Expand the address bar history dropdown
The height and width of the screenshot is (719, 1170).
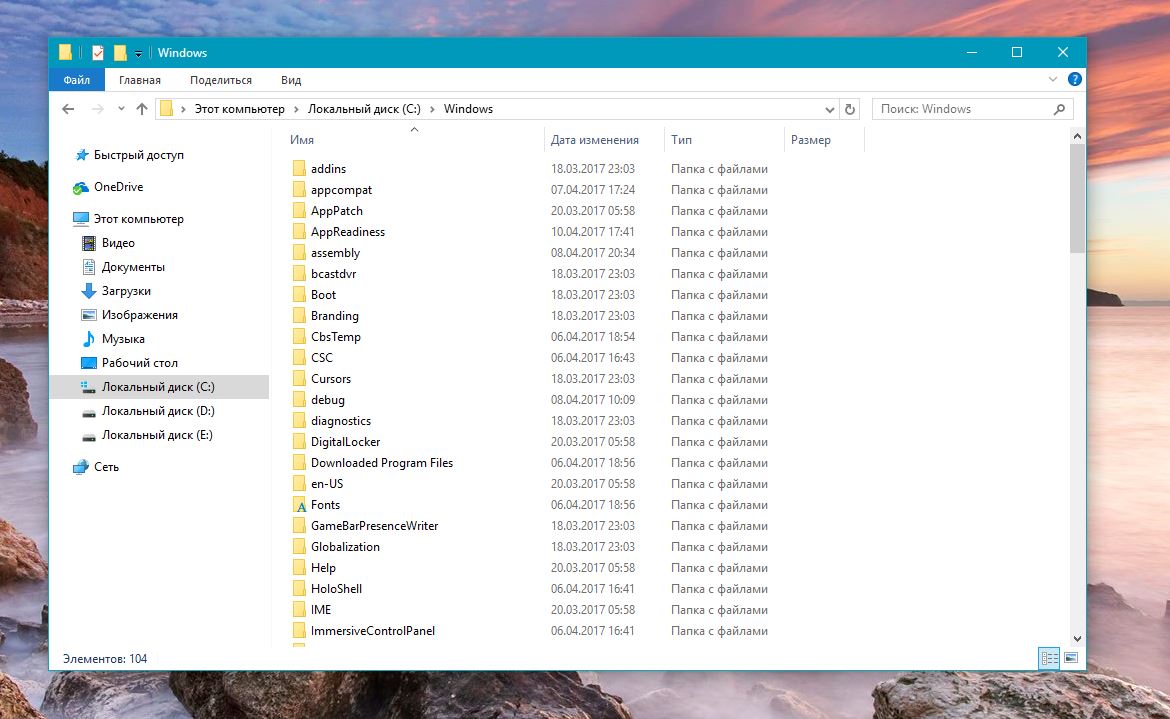click(829, 110)
